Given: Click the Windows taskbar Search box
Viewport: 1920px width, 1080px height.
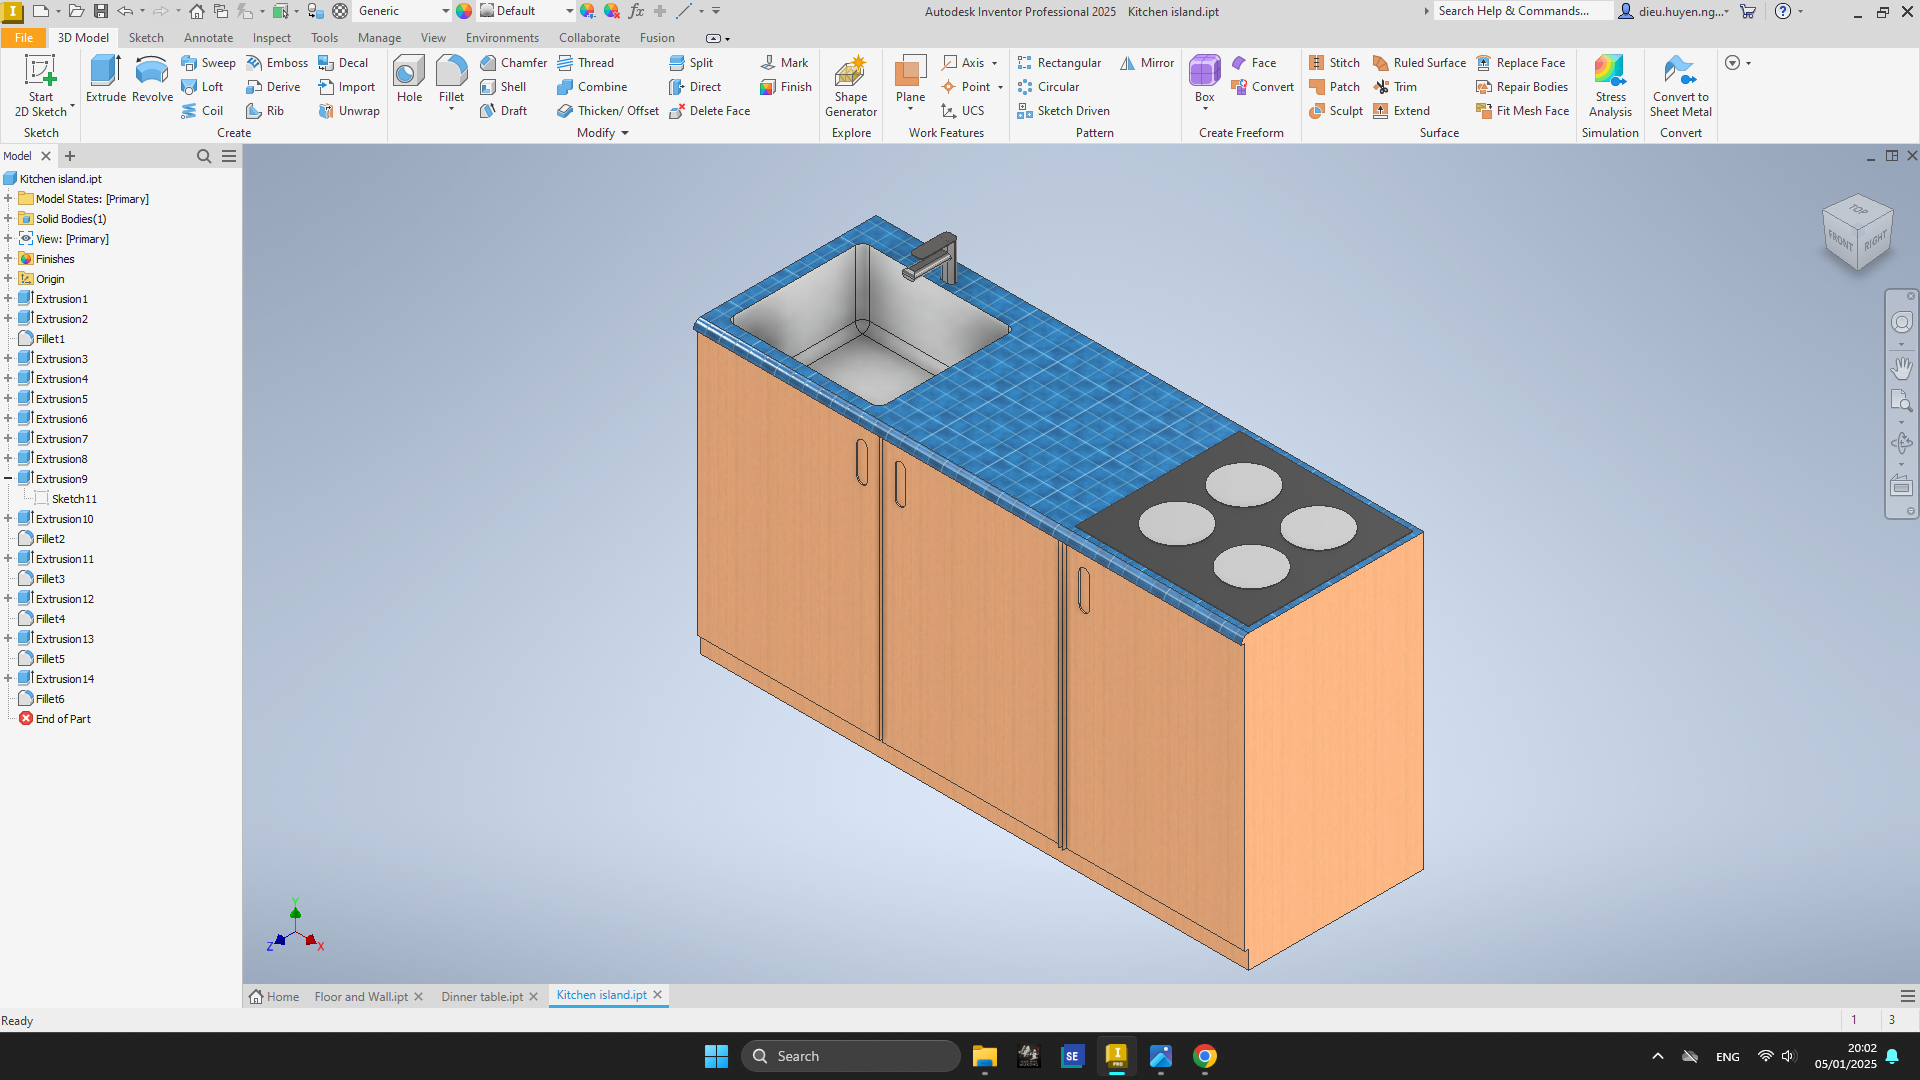Looking at the screenshot, I should pyautogui.click(x=851, y=1056).
